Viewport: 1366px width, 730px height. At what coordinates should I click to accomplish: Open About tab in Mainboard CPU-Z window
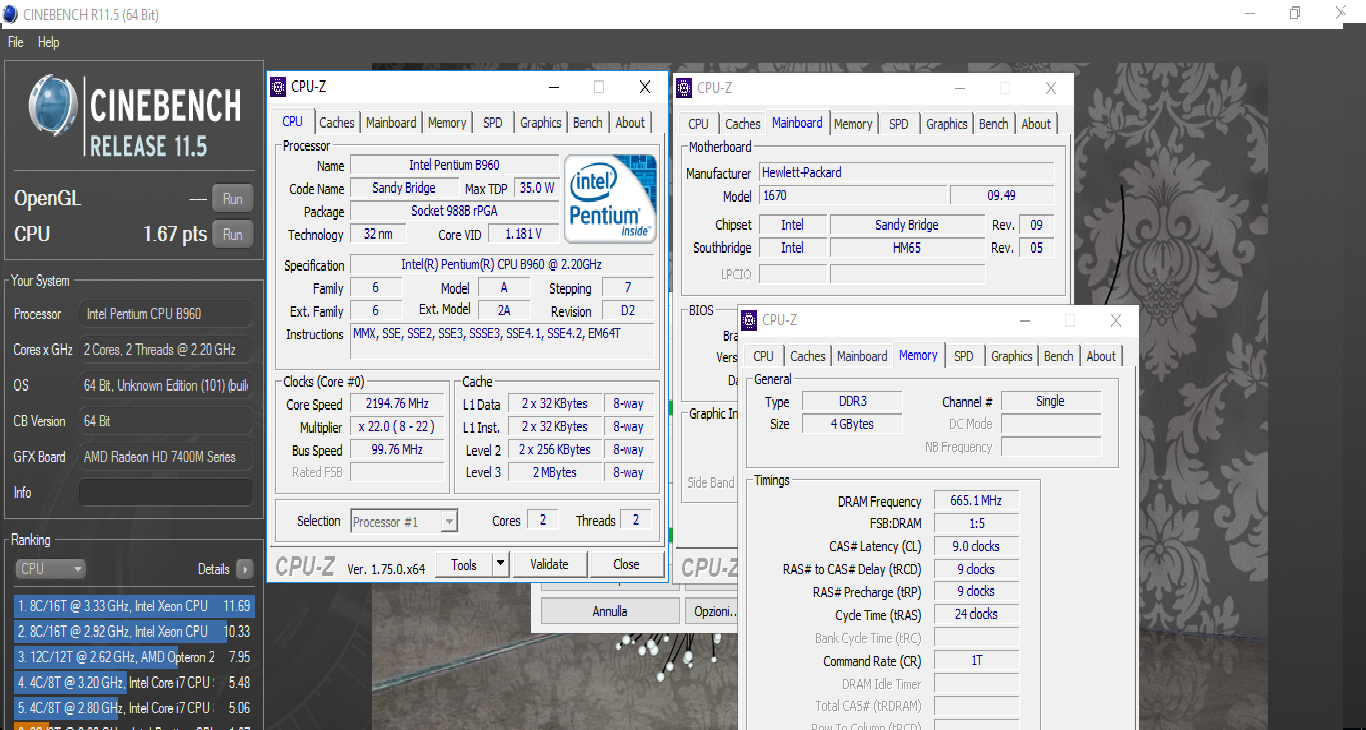(x=1036, y=124)
